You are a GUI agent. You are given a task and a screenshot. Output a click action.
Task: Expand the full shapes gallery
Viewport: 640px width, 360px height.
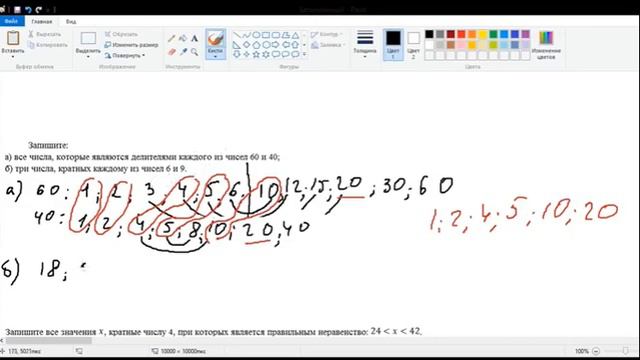[x=304, y=54]
